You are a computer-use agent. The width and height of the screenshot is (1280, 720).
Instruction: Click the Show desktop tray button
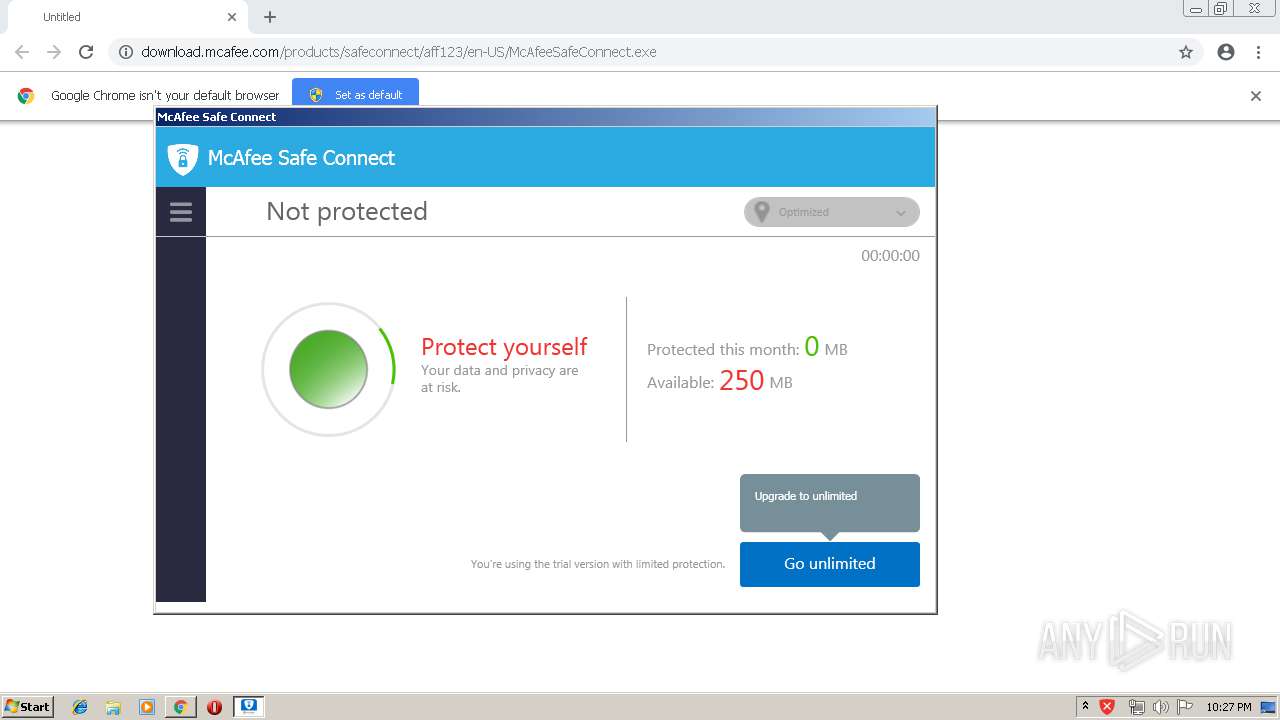[1268, 707]
